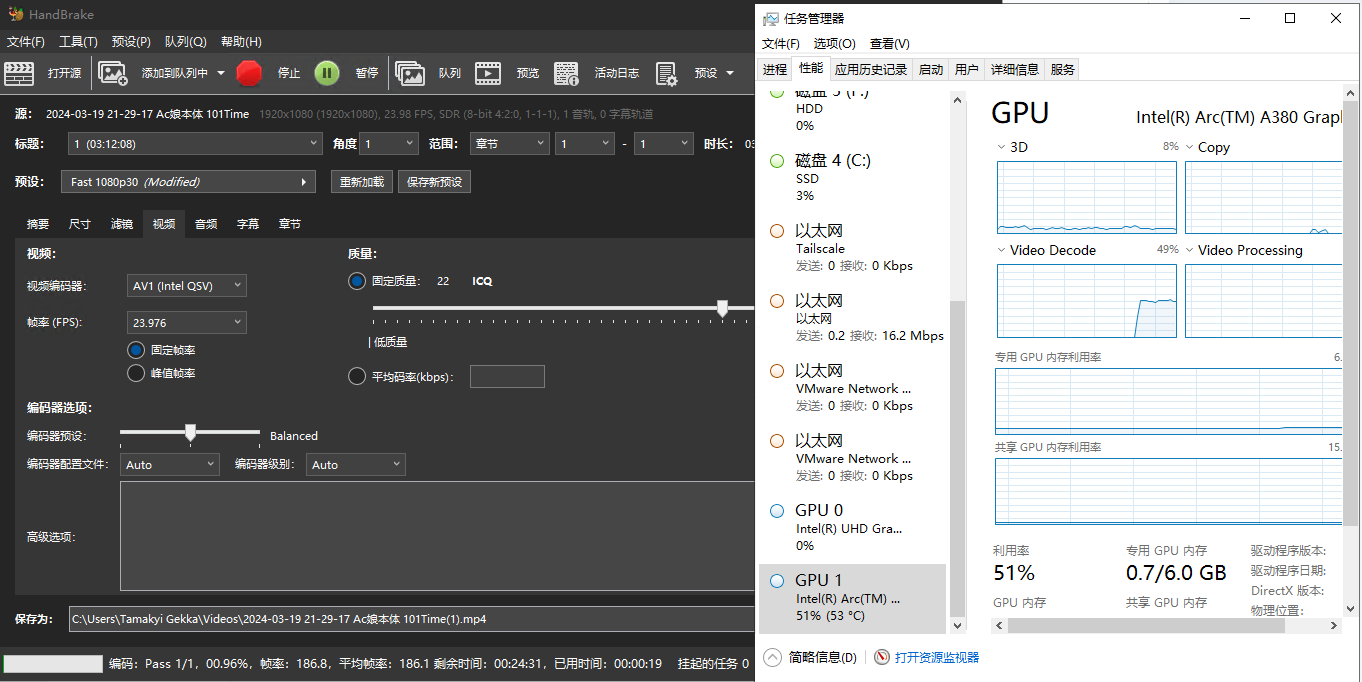1362x682 pixels.
Task: Switch to the 启动 tab in Task Manager
Action: pyautogui.click(x=931, y=69)
